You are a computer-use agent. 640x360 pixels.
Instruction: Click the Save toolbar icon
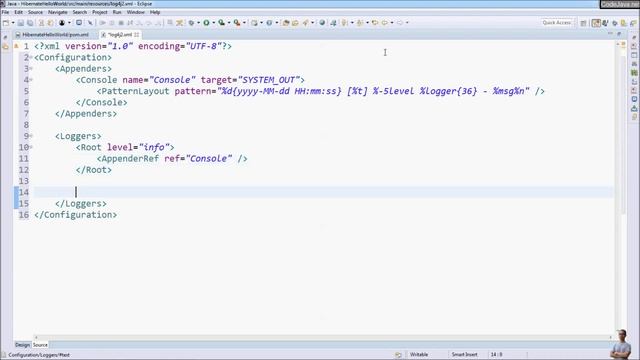21,23
